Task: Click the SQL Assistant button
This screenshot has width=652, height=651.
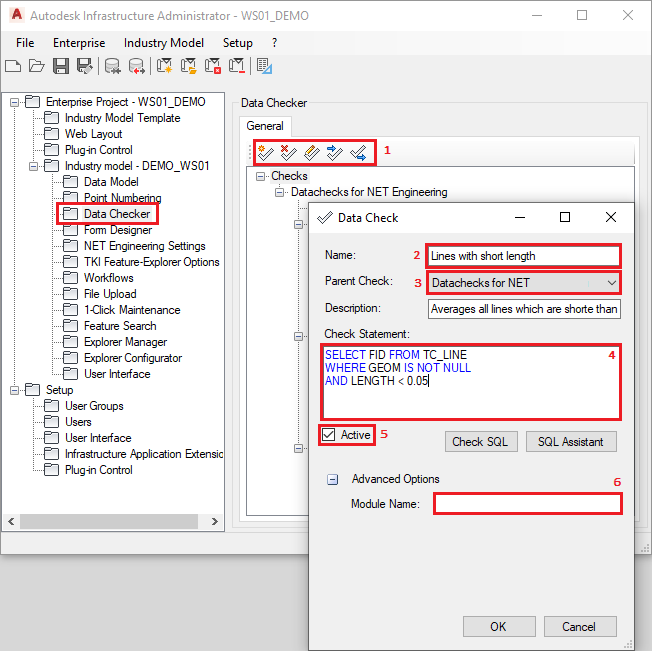Action: pos(570,441)
